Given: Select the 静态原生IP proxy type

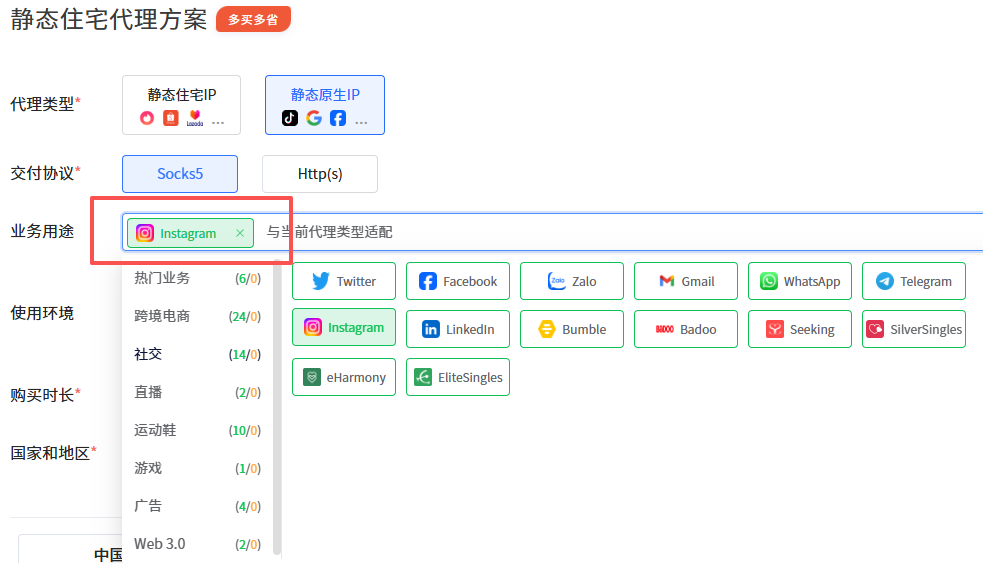Looking at the screenshot, I should tap(325, 105).
